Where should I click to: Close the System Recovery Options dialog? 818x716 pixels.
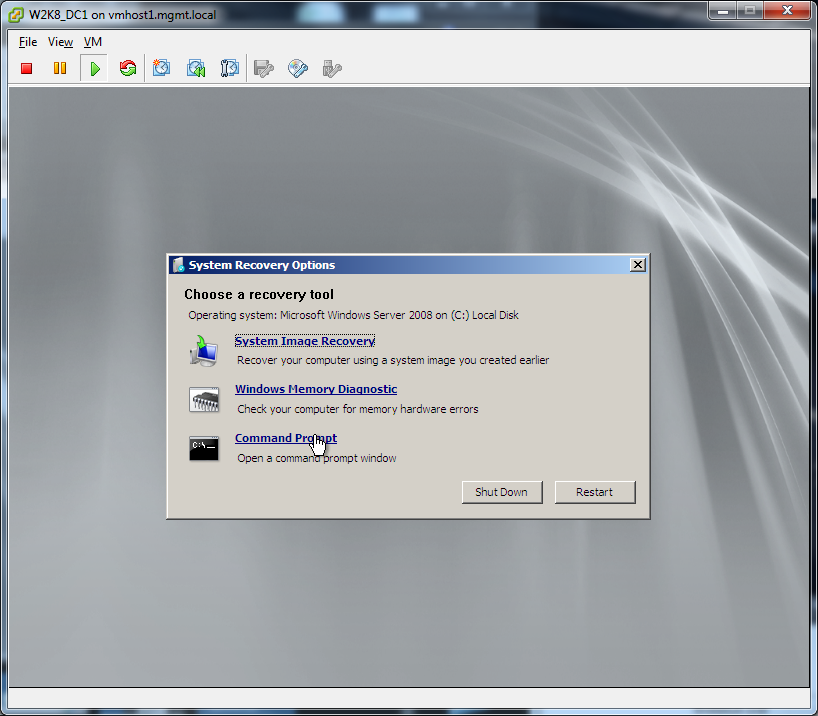(x=637, y=265)
